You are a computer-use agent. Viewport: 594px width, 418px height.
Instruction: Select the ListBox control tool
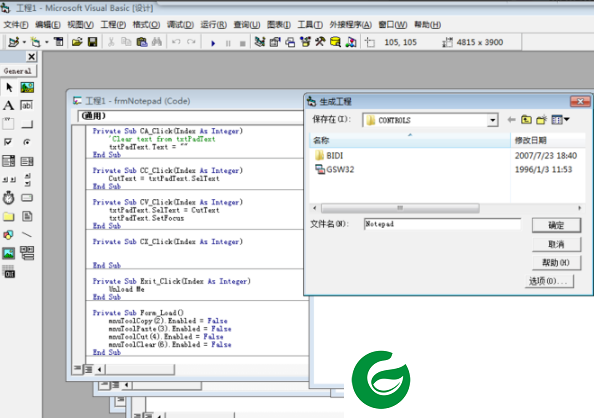(x=27, y=161)
